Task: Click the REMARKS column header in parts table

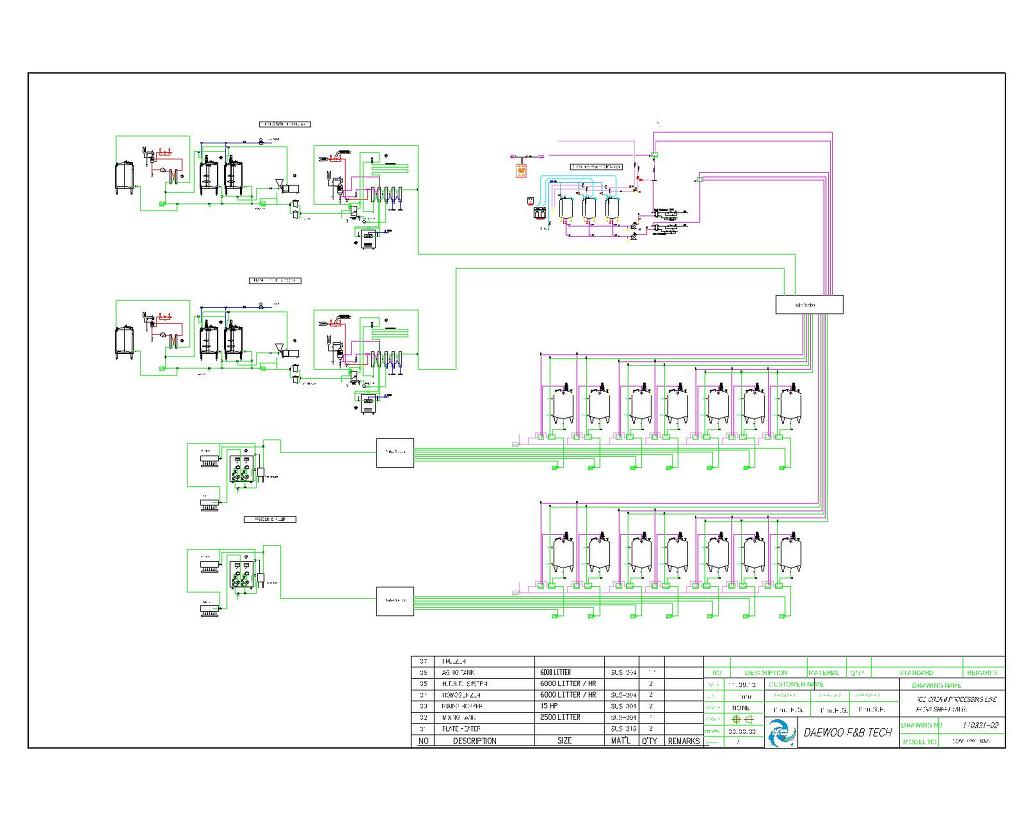Action: tap(684, 741)
